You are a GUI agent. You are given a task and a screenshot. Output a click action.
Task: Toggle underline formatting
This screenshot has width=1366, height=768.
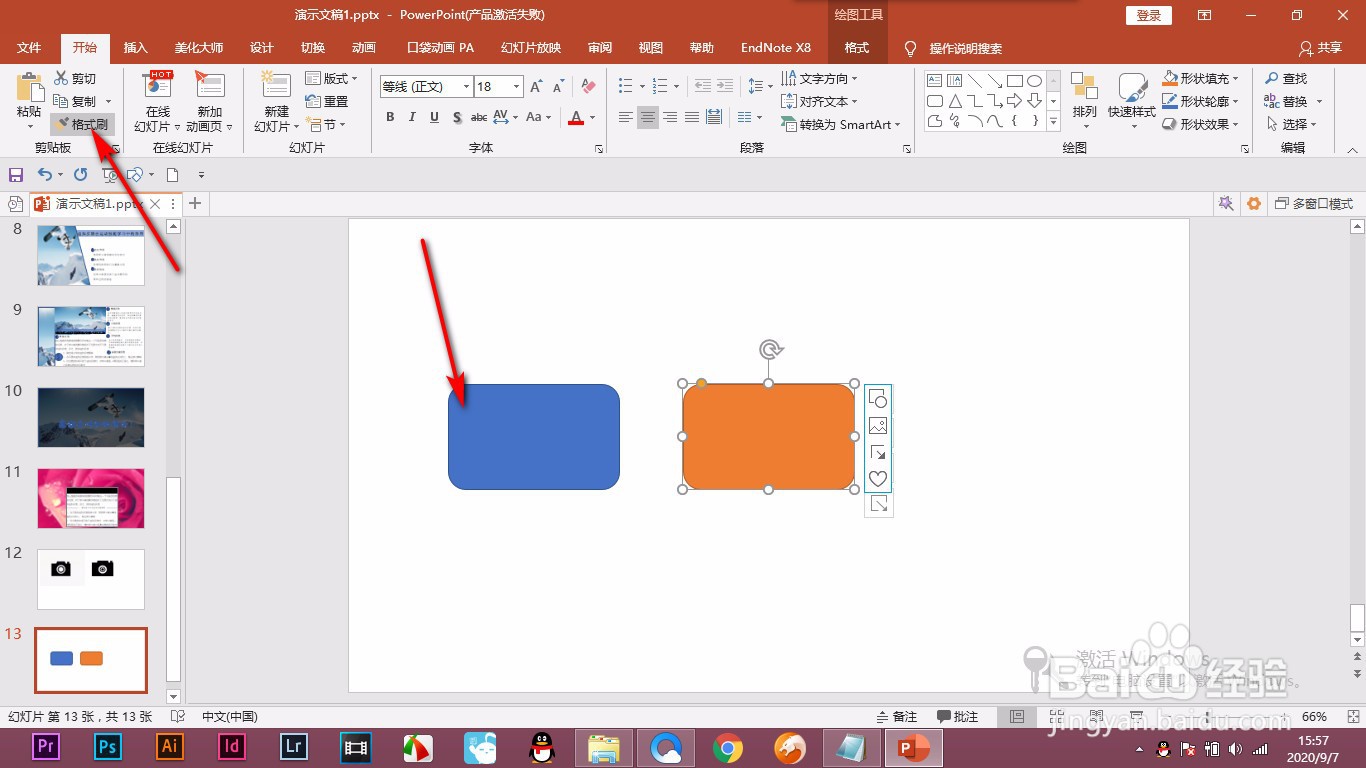coord(434,117)
